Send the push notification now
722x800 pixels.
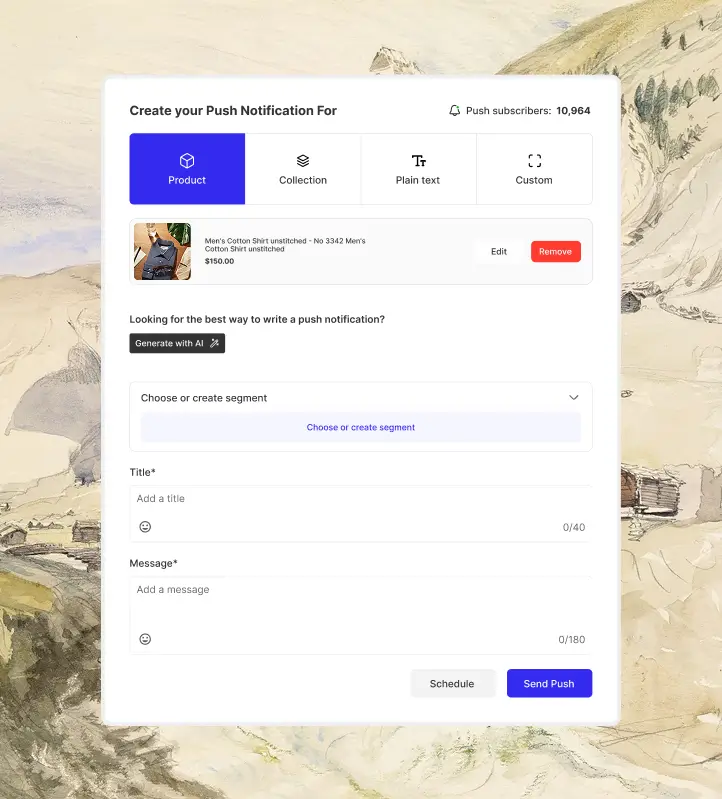click(550, 683)
